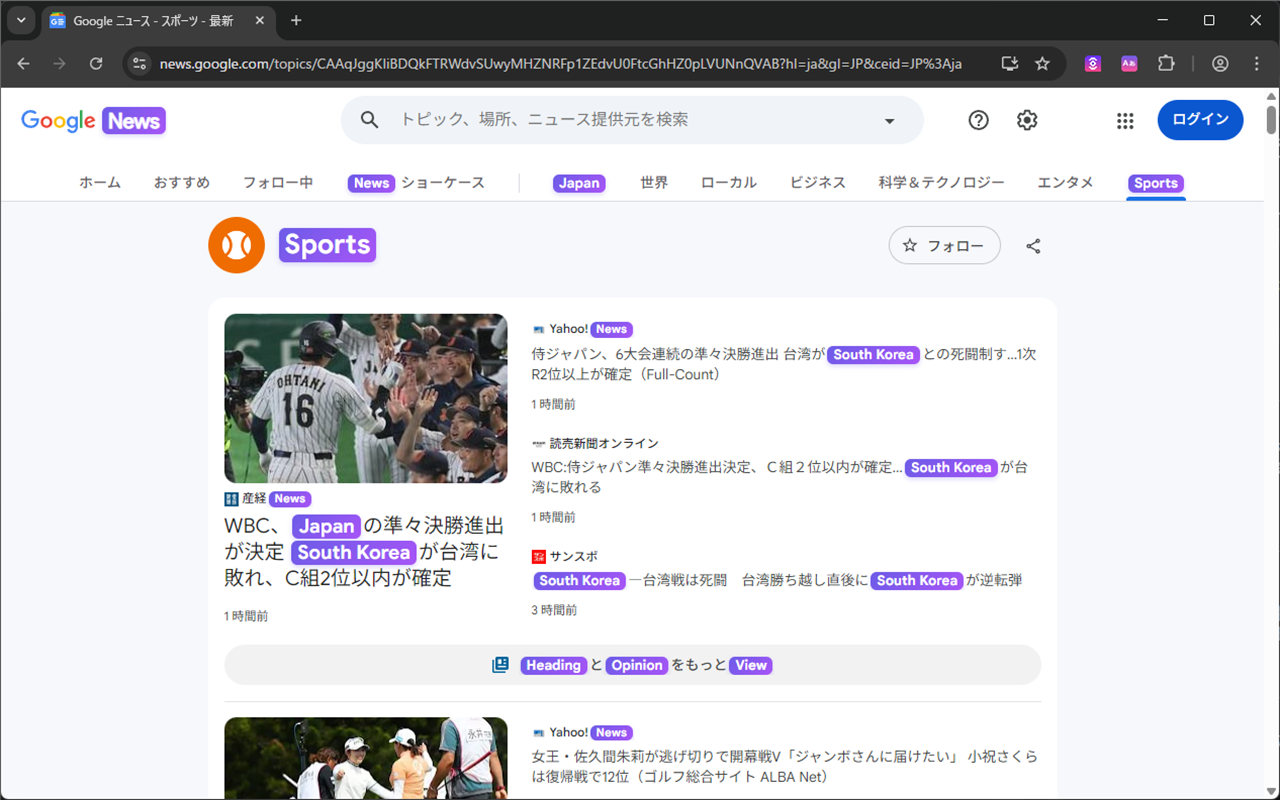This screenshot has width=1280, height=800.
Task: Follow the Sports topic with the star
Action: 943,245
